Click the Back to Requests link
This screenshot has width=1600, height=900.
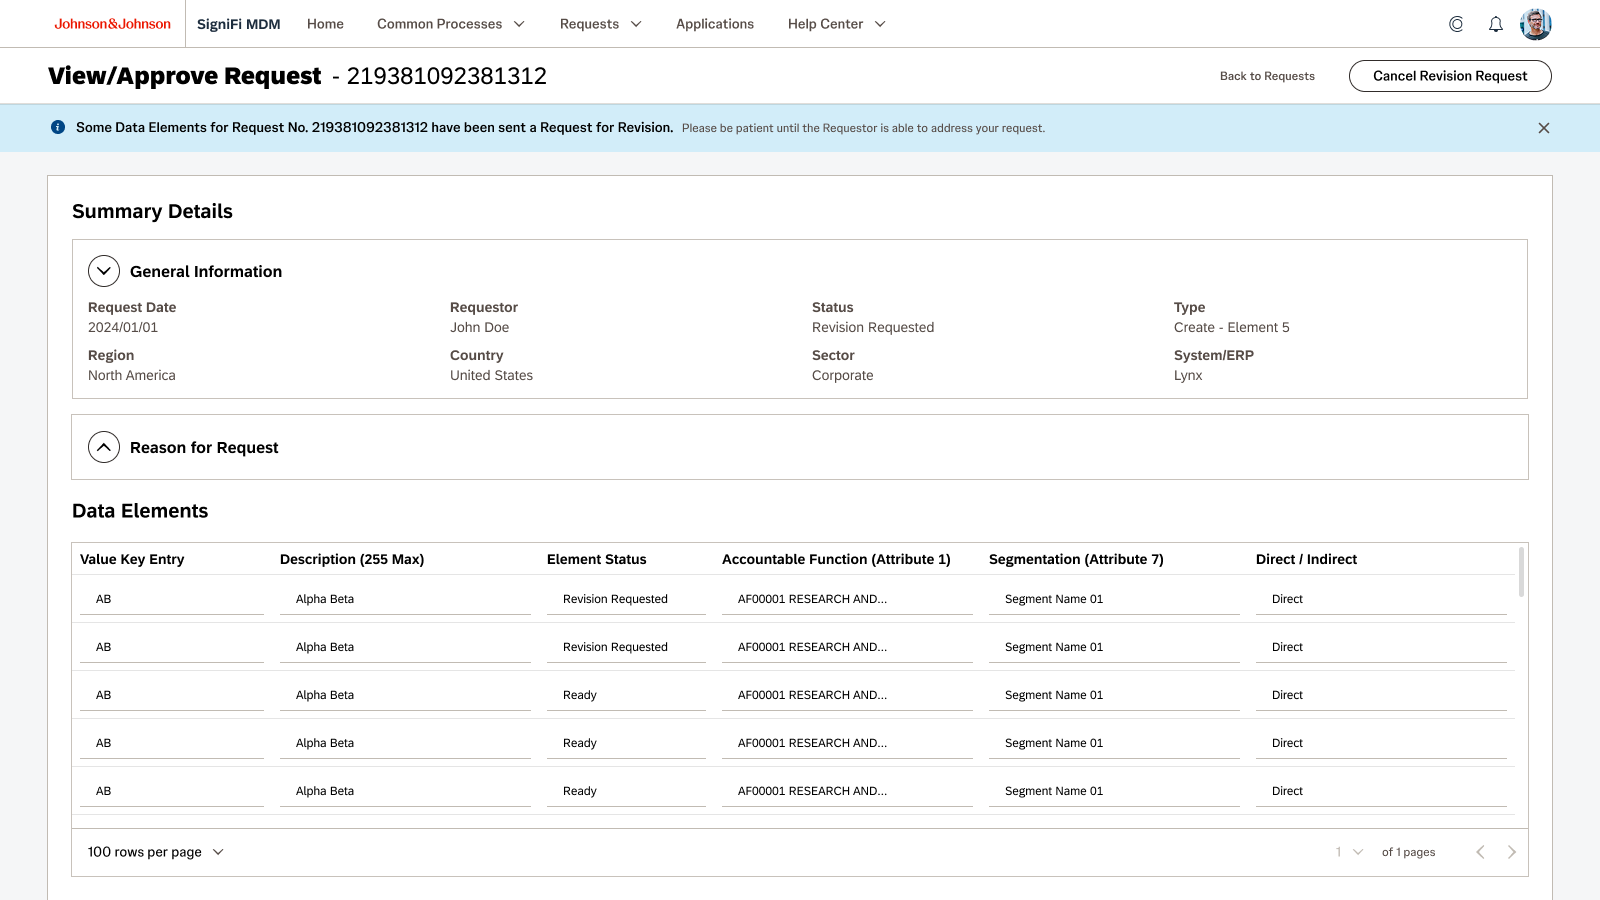coord(1267,76)
